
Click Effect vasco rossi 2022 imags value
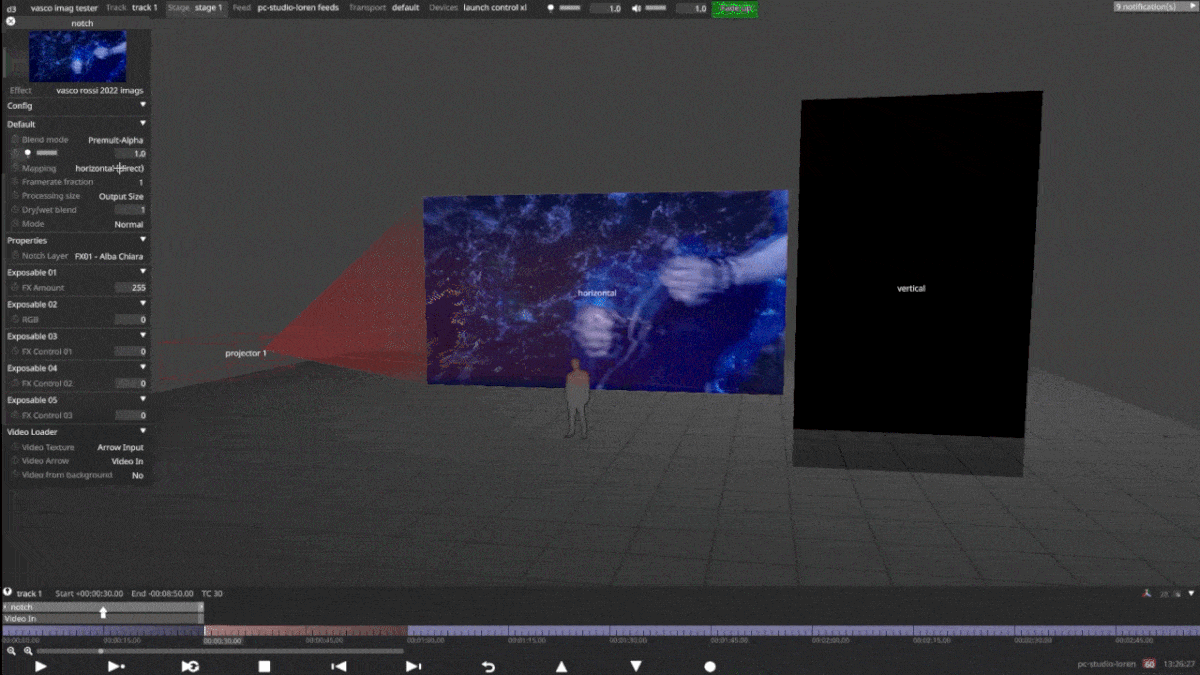(x=100, y=90)
